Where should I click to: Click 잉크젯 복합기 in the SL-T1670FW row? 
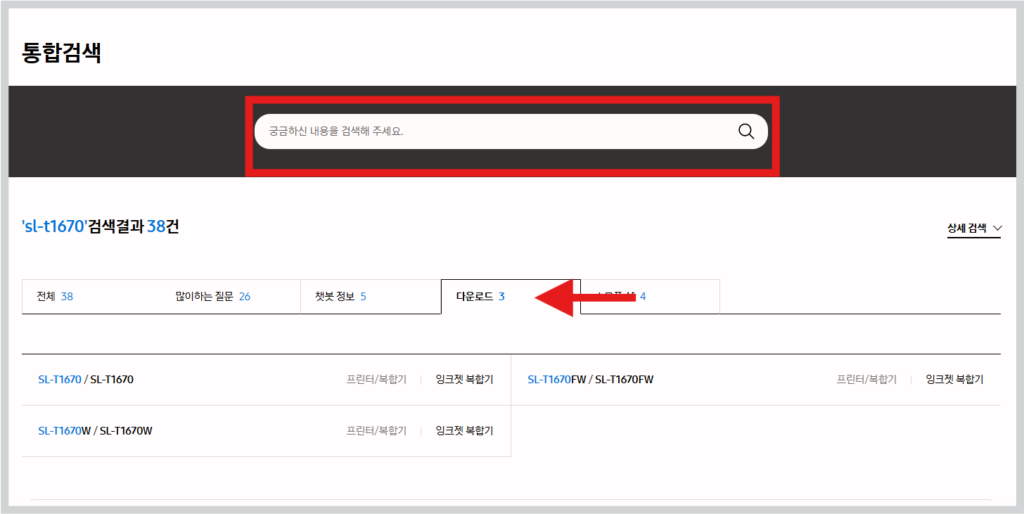click(x=955, y=379)
